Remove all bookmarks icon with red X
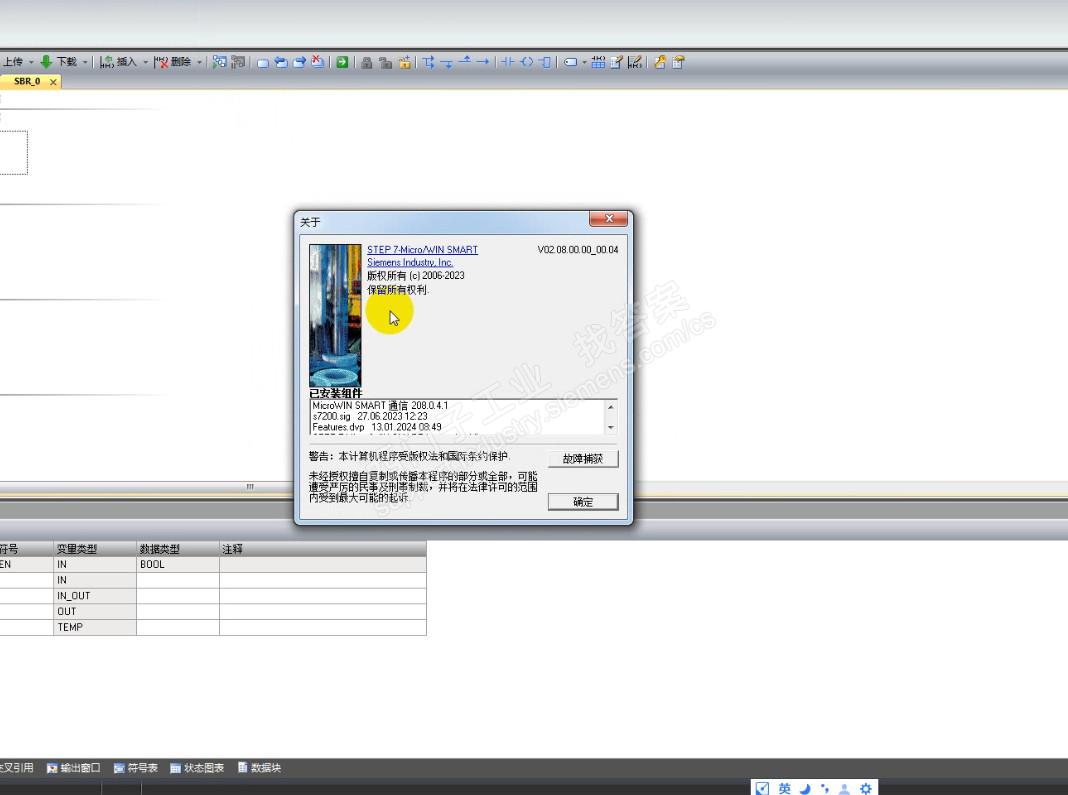 [317, 61]
